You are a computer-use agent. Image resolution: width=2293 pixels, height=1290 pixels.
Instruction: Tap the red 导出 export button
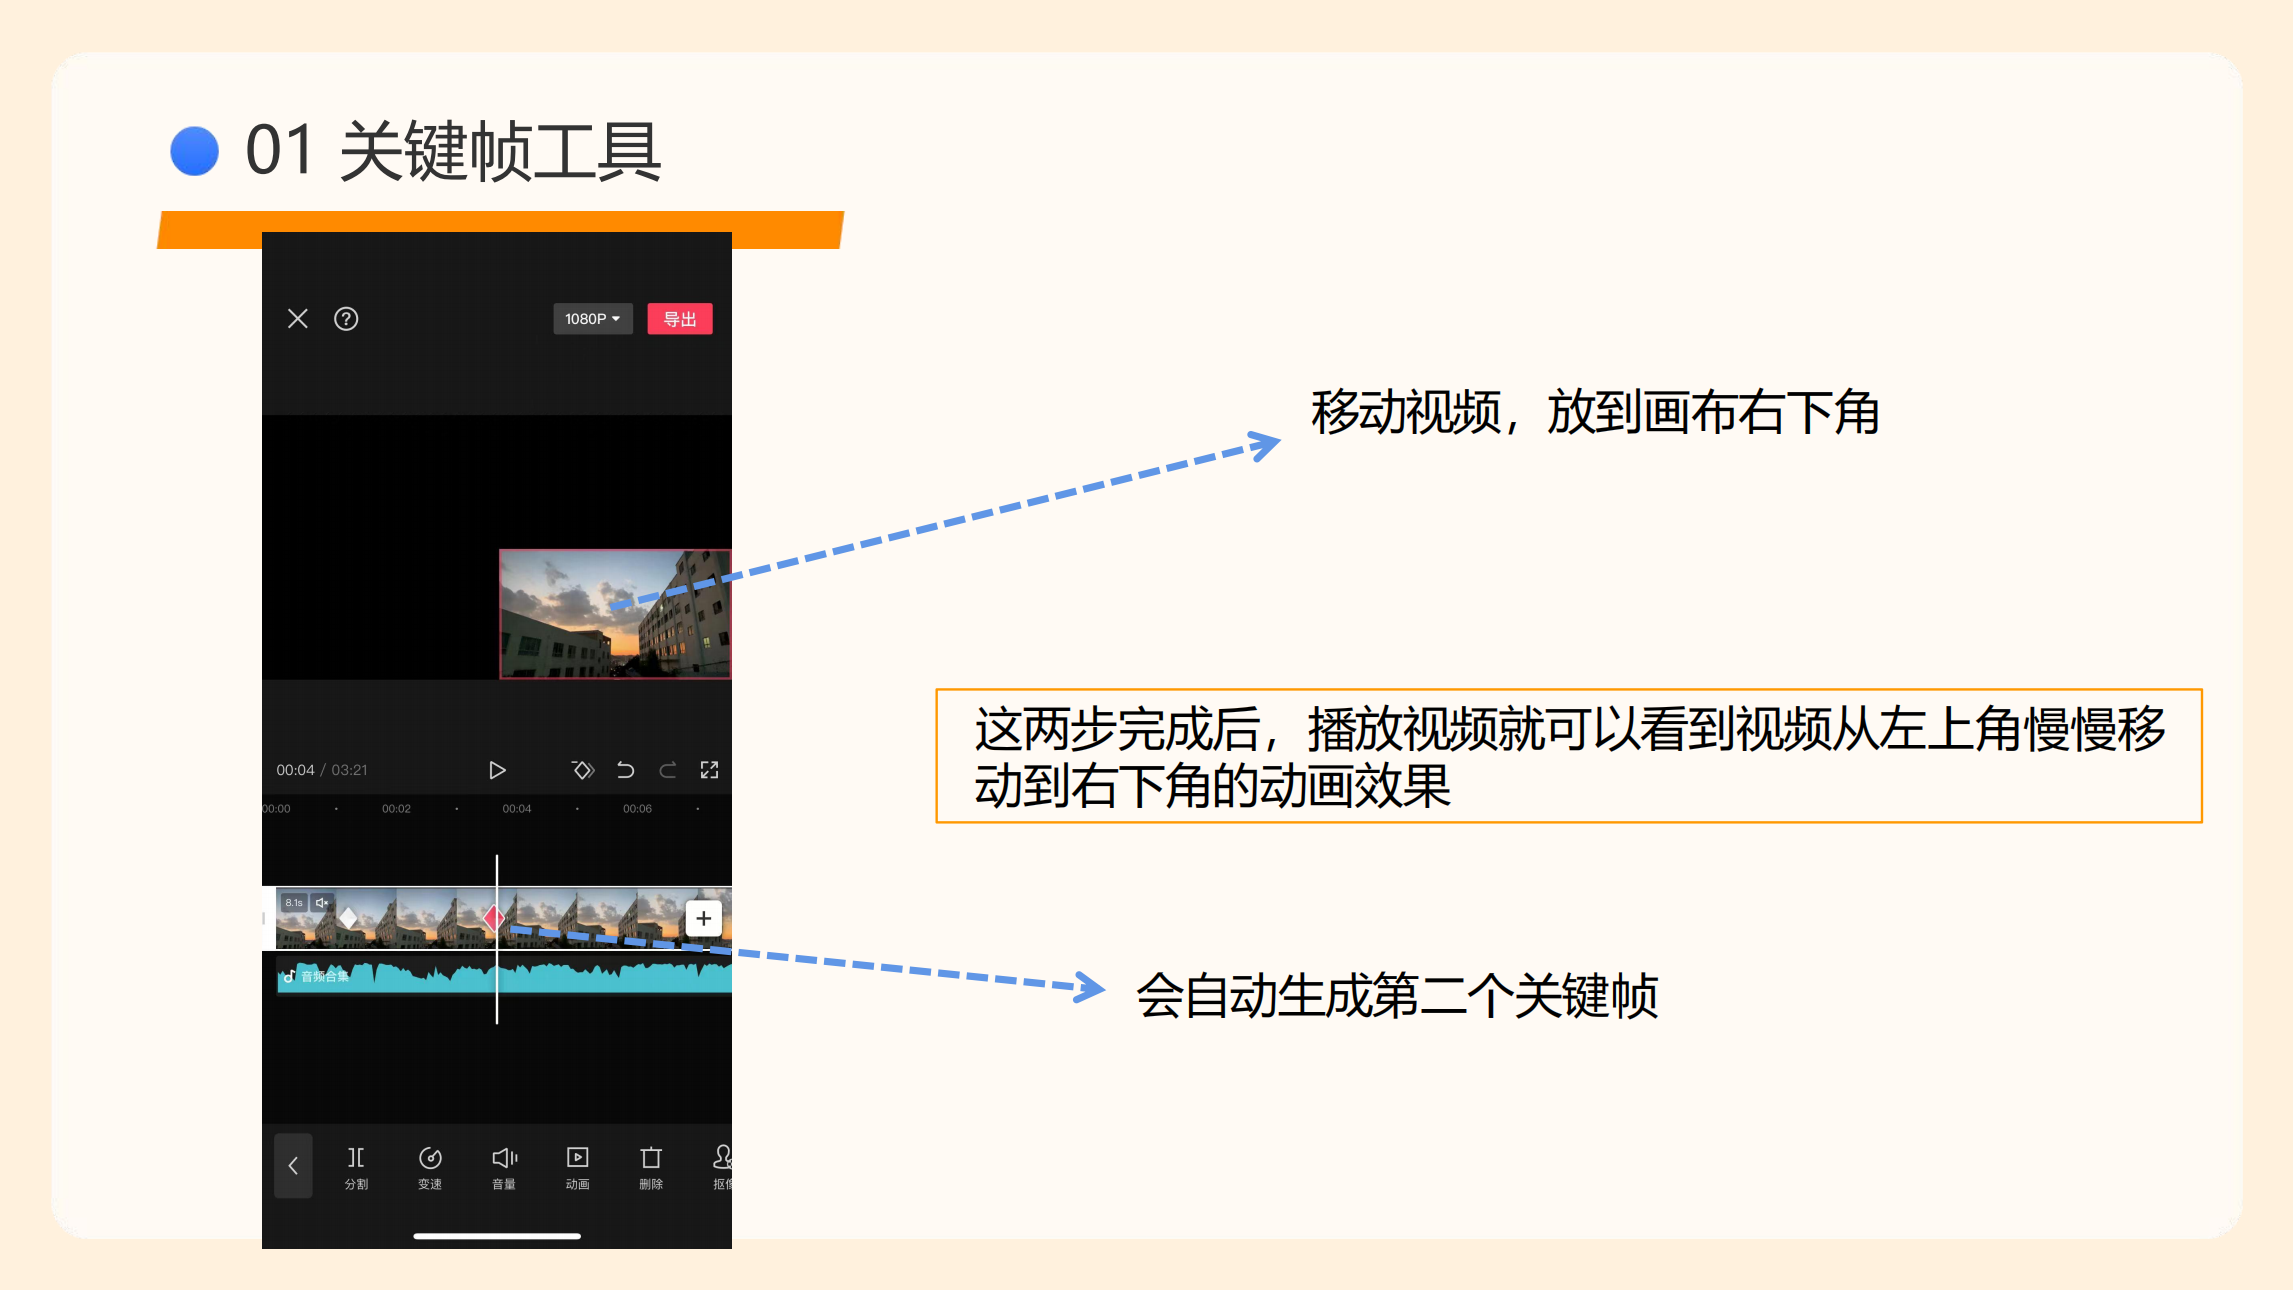point(680,319)
